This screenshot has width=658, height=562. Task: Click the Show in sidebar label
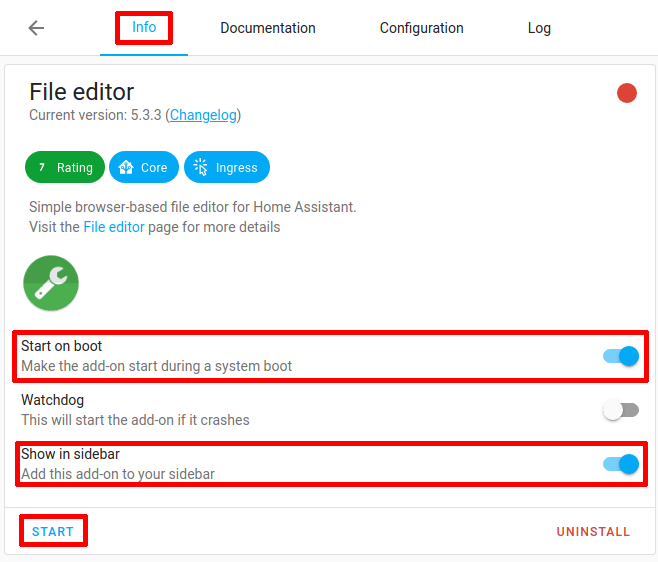click(x=70, y=454)
